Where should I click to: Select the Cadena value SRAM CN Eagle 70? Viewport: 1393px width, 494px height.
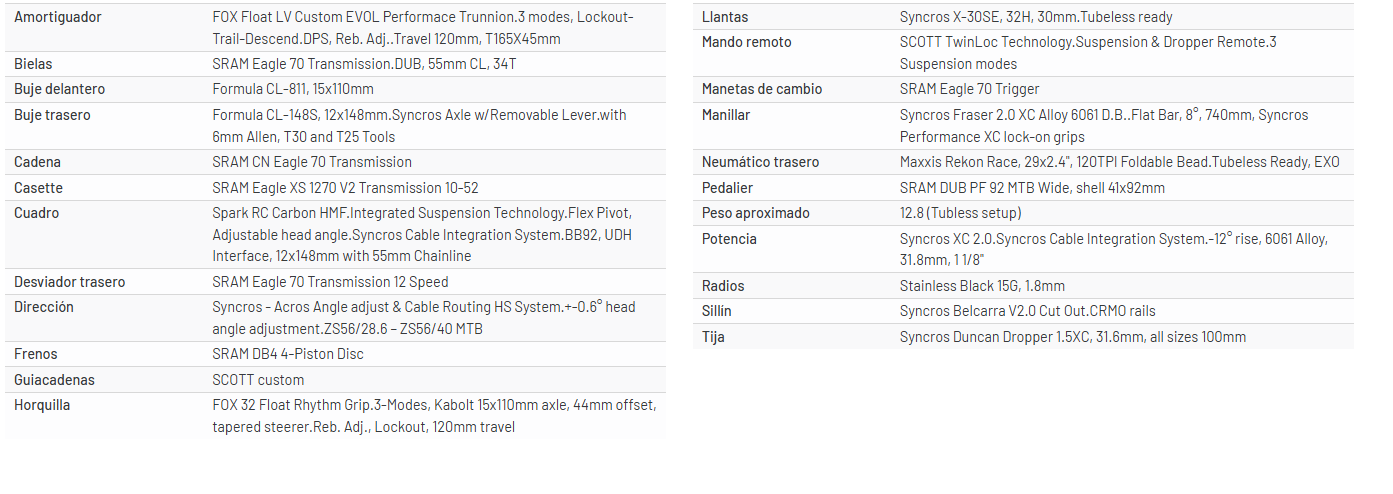pos(312,162)
